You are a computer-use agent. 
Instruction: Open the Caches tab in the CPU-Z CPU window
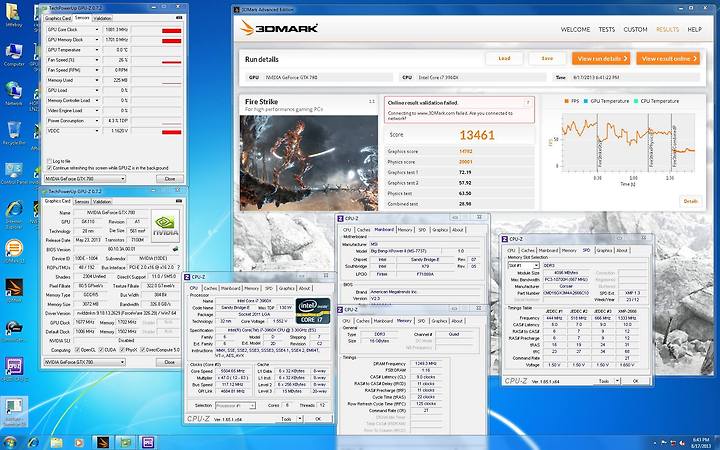coord(210,288)
